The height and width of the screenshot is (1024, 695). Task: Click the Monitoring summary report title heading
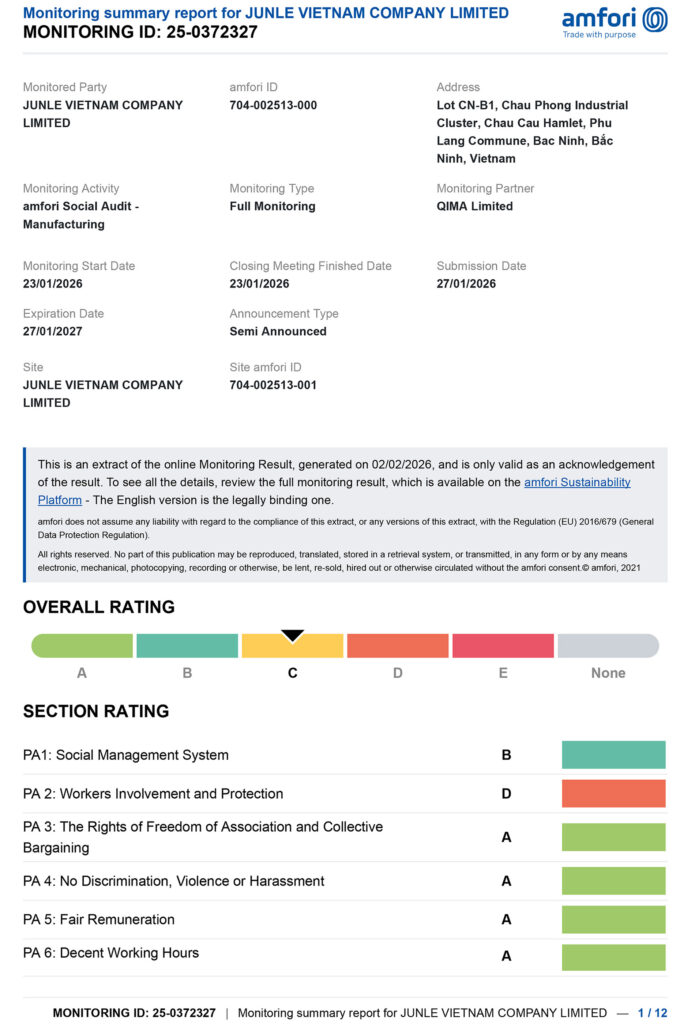click(265, 13)
